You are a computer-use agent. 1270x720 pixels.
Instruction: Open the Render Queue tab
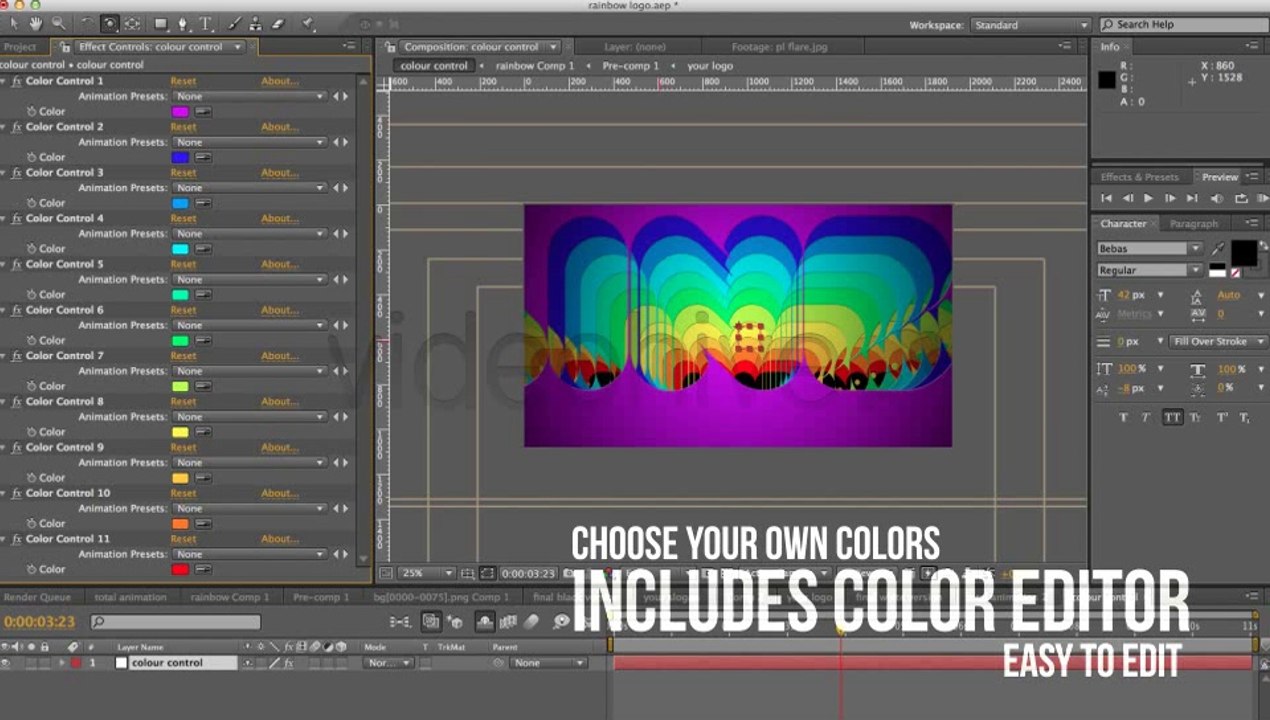(x=37, y=597)
